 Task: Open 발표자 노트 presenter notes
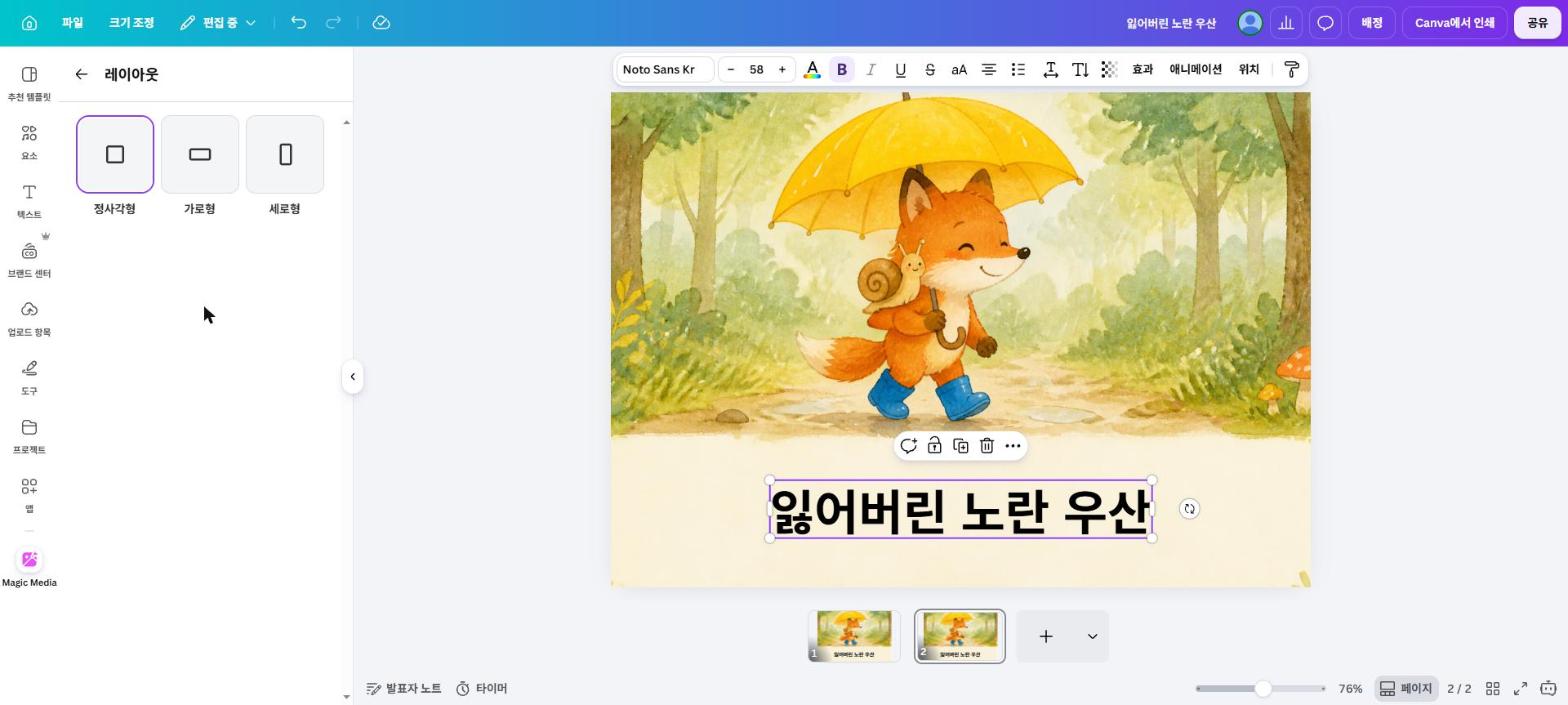[x=404, y=688]
